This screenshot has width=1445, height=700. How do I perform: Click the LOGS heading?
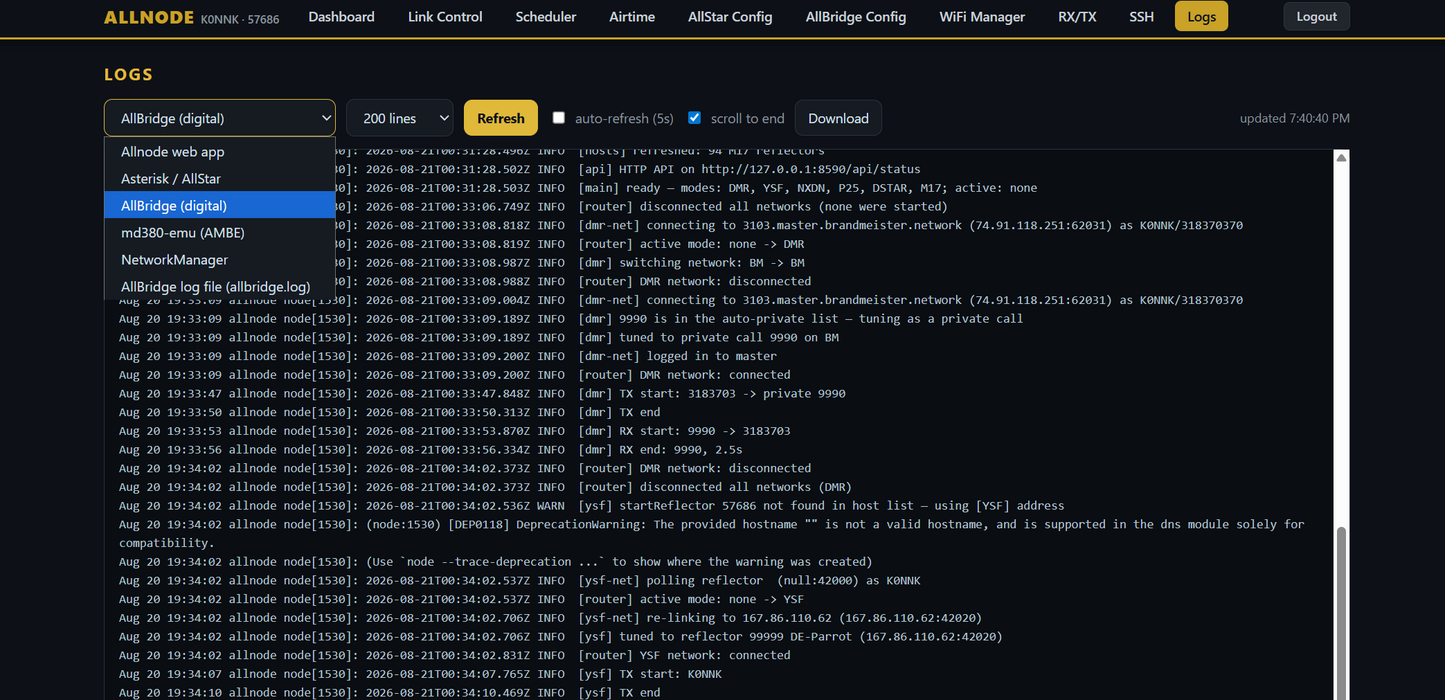(x=128, y=75)
